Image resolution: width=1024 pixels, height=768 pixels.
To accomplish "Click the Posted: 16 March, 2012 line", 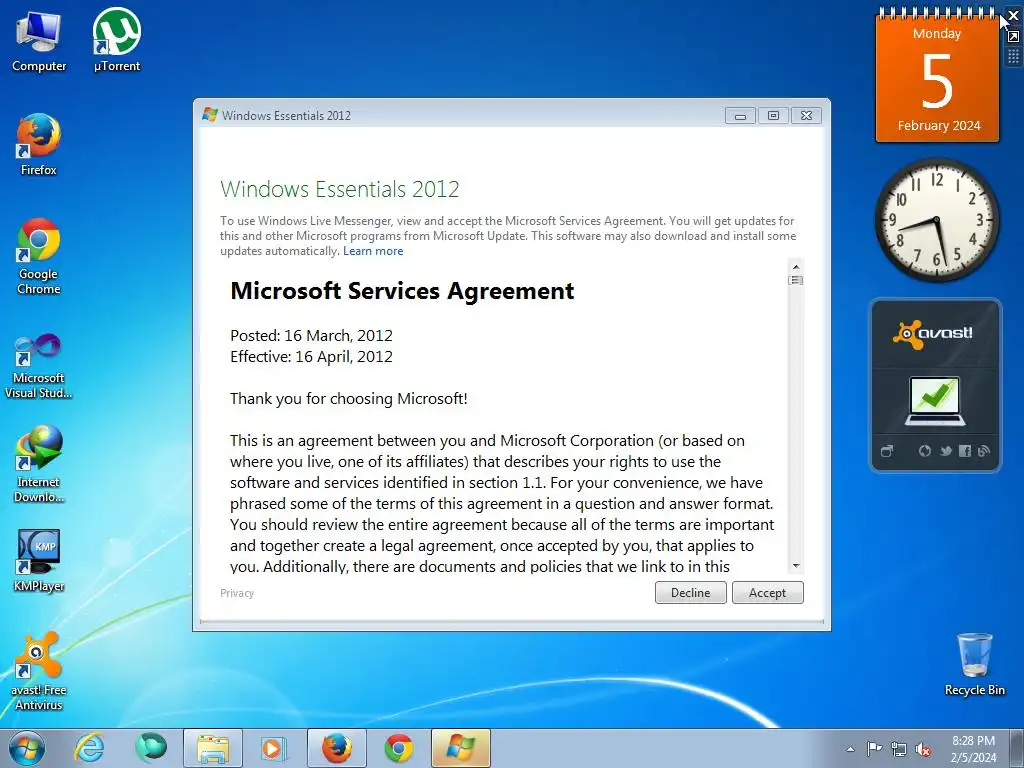I will click(312, 335).
